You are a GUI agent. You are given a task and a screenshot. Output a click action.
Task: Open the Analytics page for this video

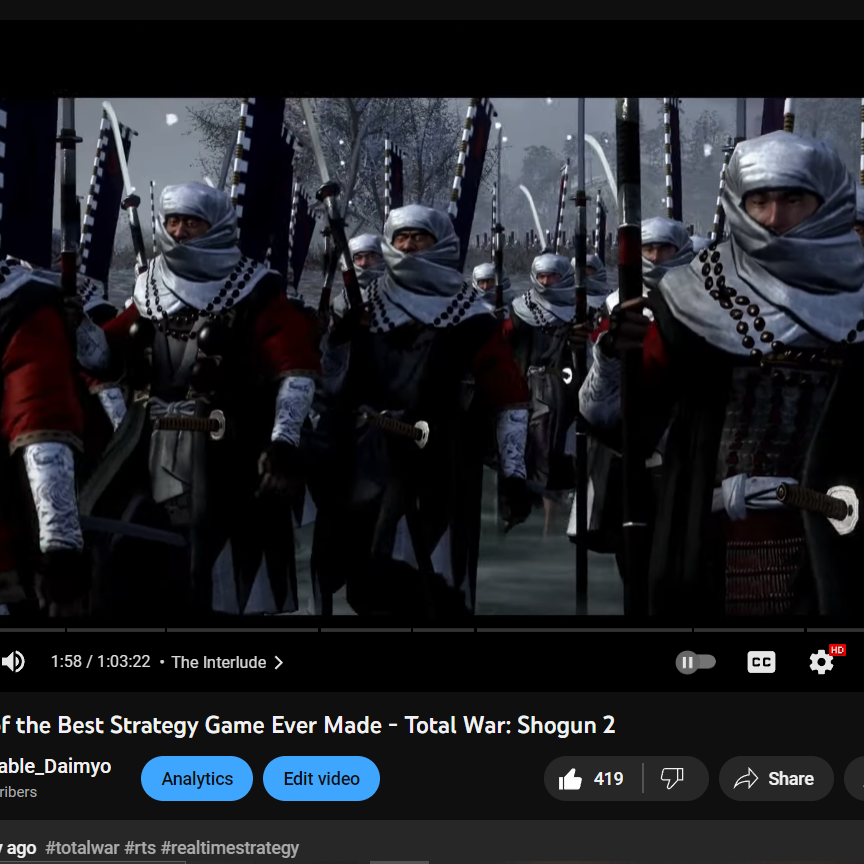pyautogui.click(x=197, y=779)
